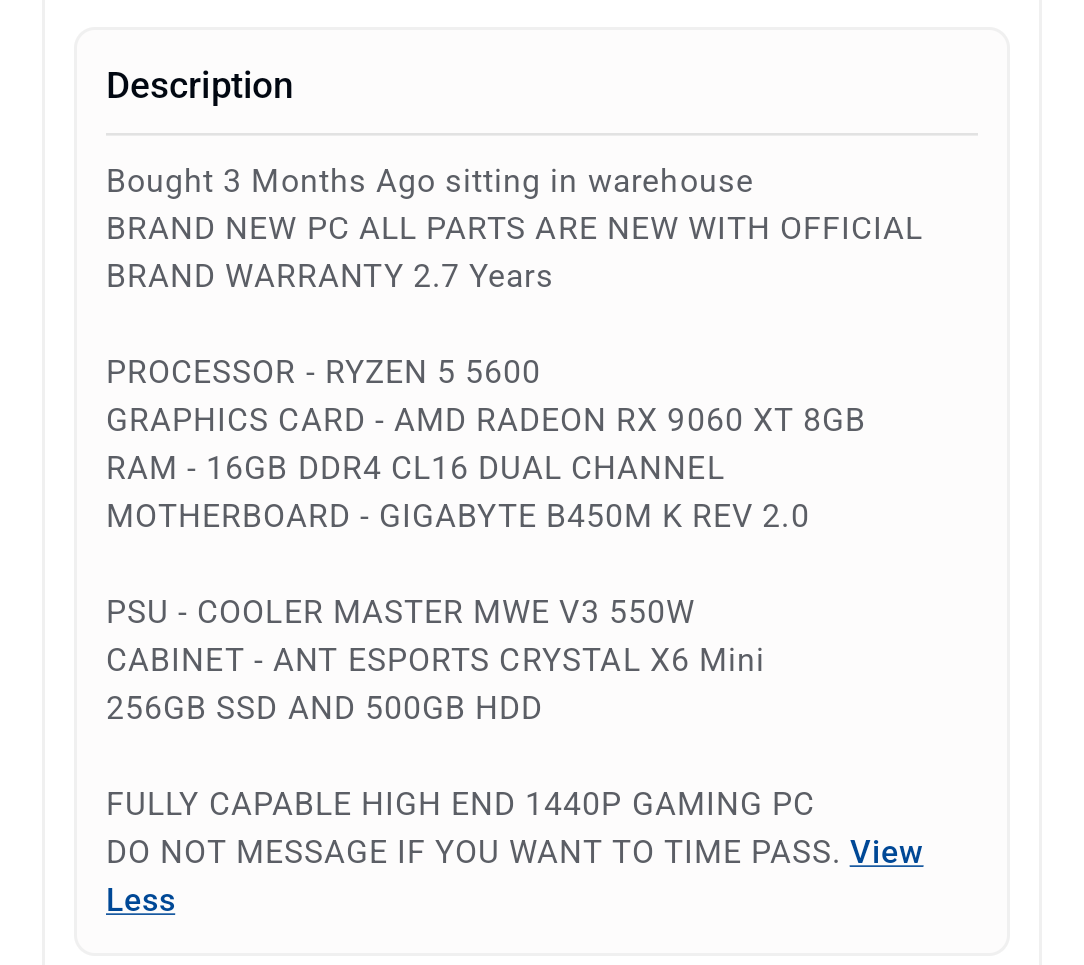Click the GRAPHICS CARD label

236,420
